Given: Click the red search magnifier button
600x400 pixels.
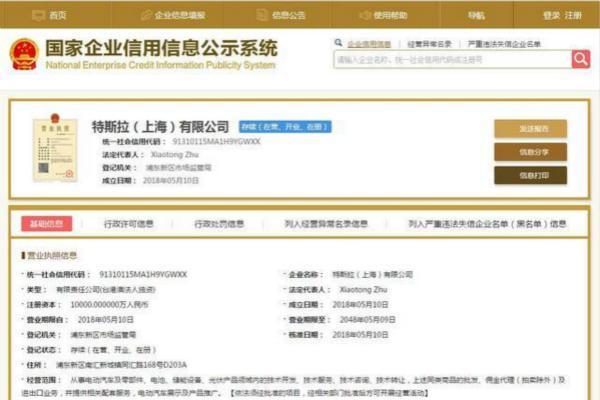Looking at the screenshot, I should point(581,59).
